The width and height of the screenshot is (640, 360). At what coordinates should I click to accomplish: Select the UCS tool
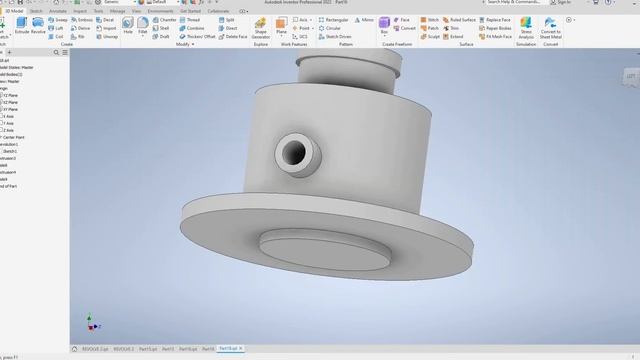[300, 37]
